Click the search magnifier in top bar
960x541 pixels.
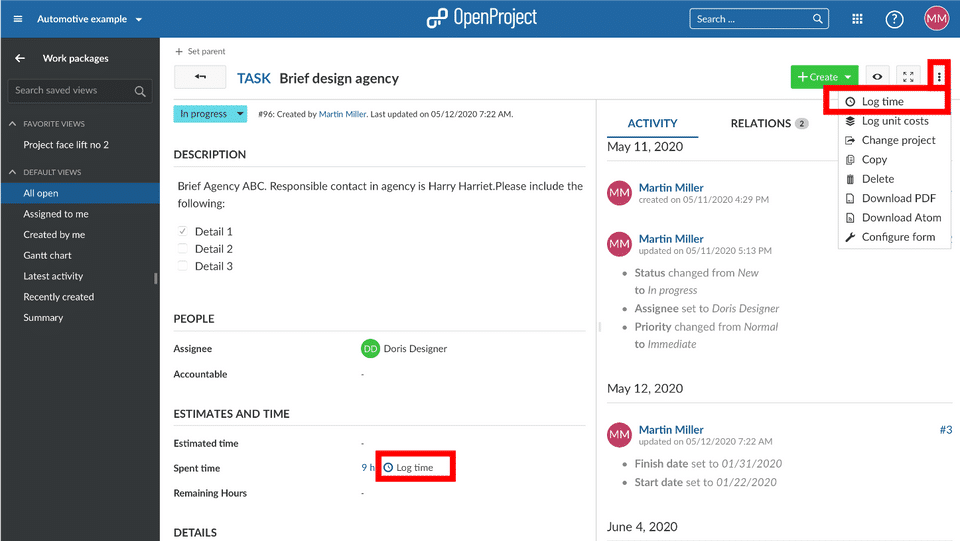click(817, 19)
